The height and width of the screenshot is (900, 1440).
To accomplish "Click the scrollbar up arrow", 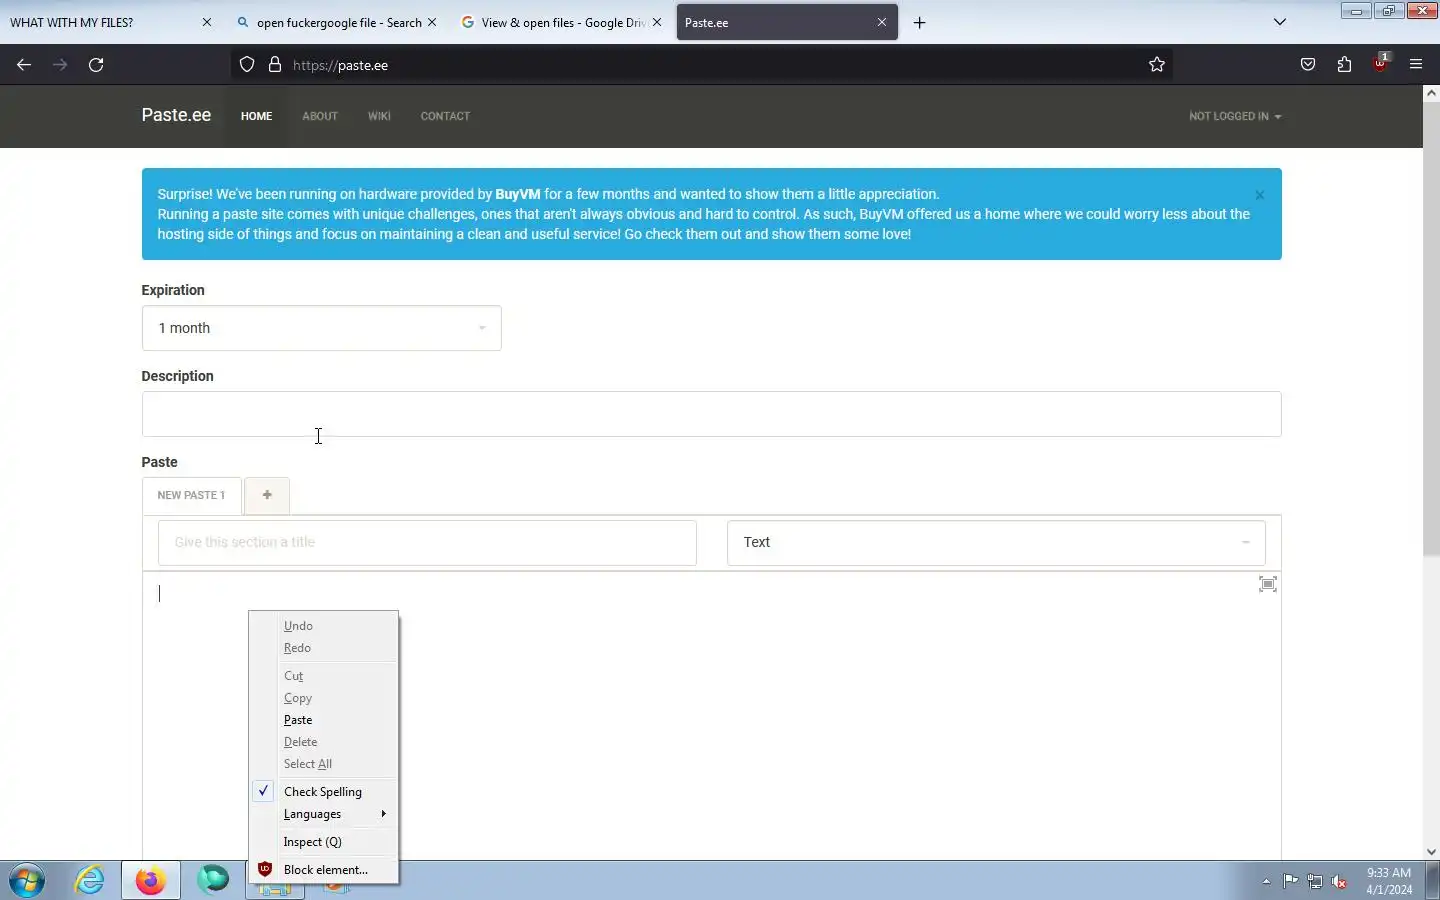I will click(1431, 93).
